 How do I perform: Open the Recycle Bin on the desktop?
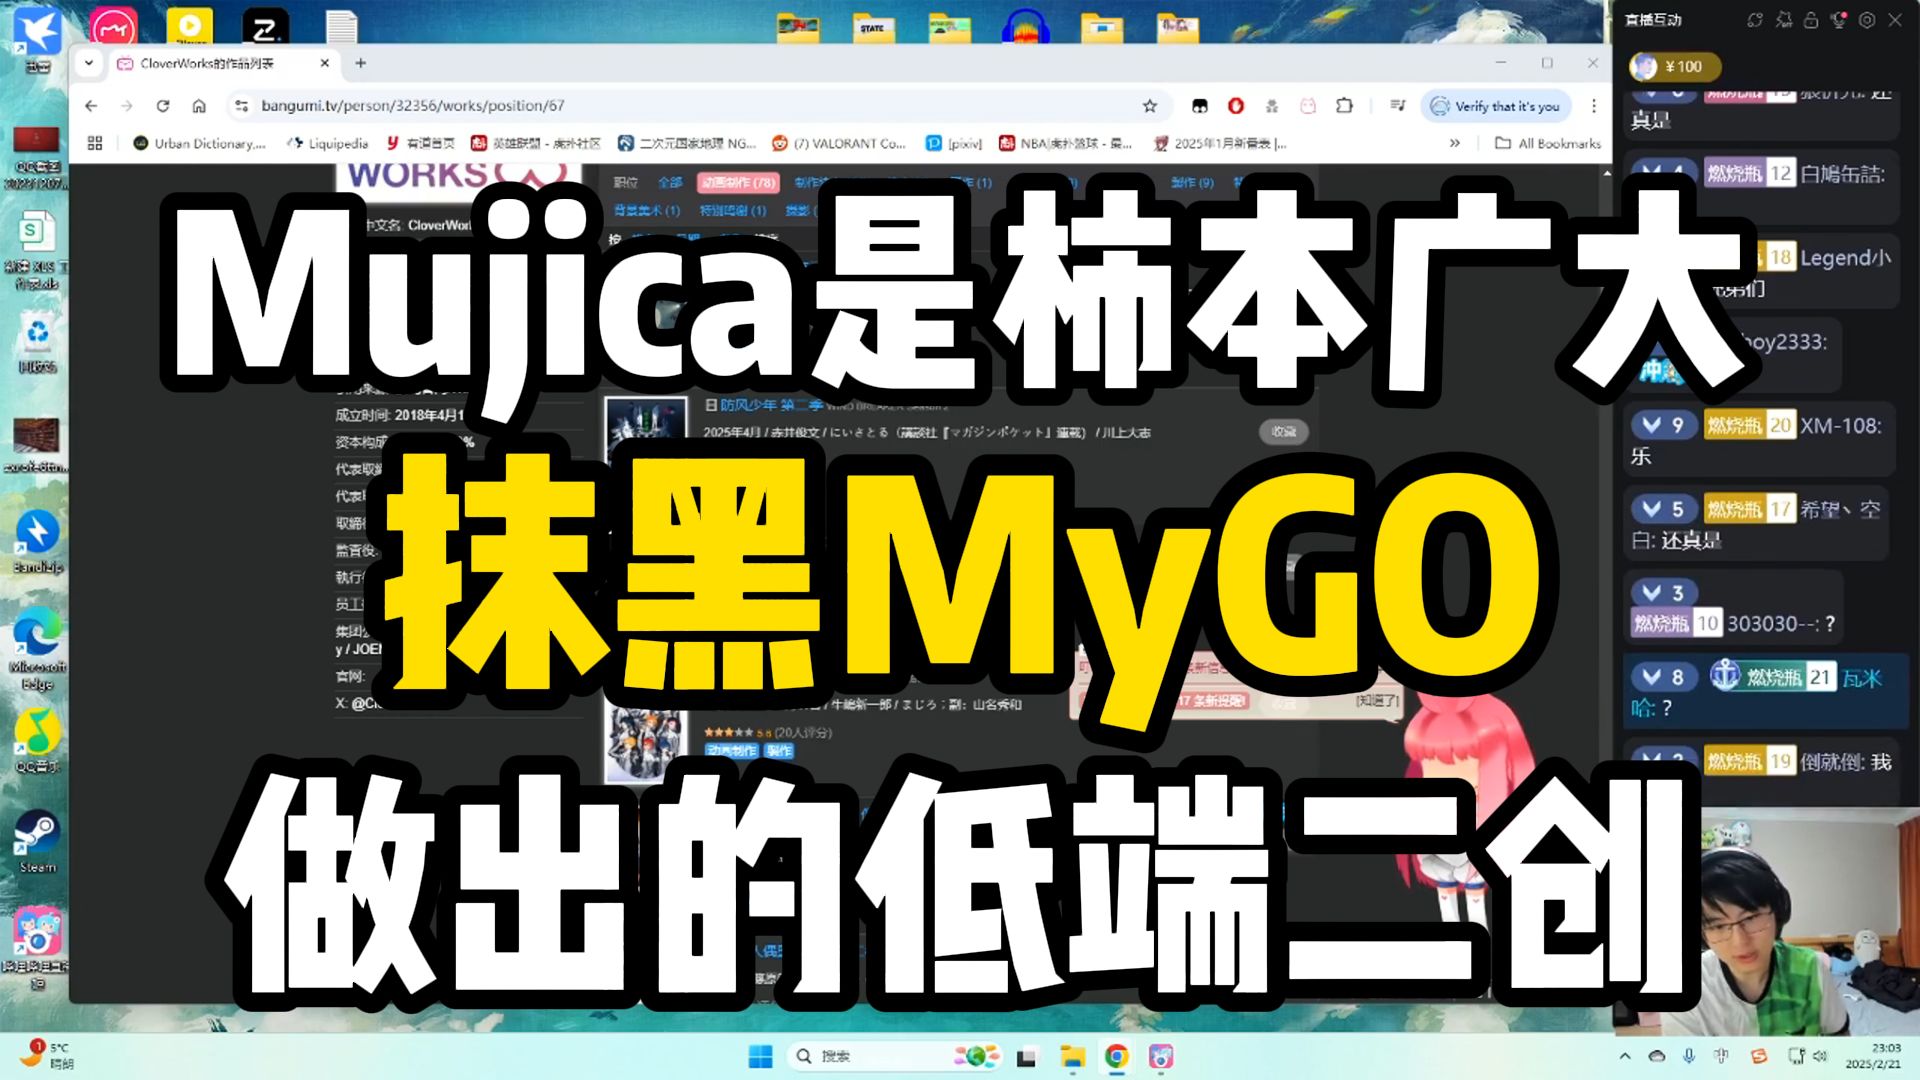37,344
